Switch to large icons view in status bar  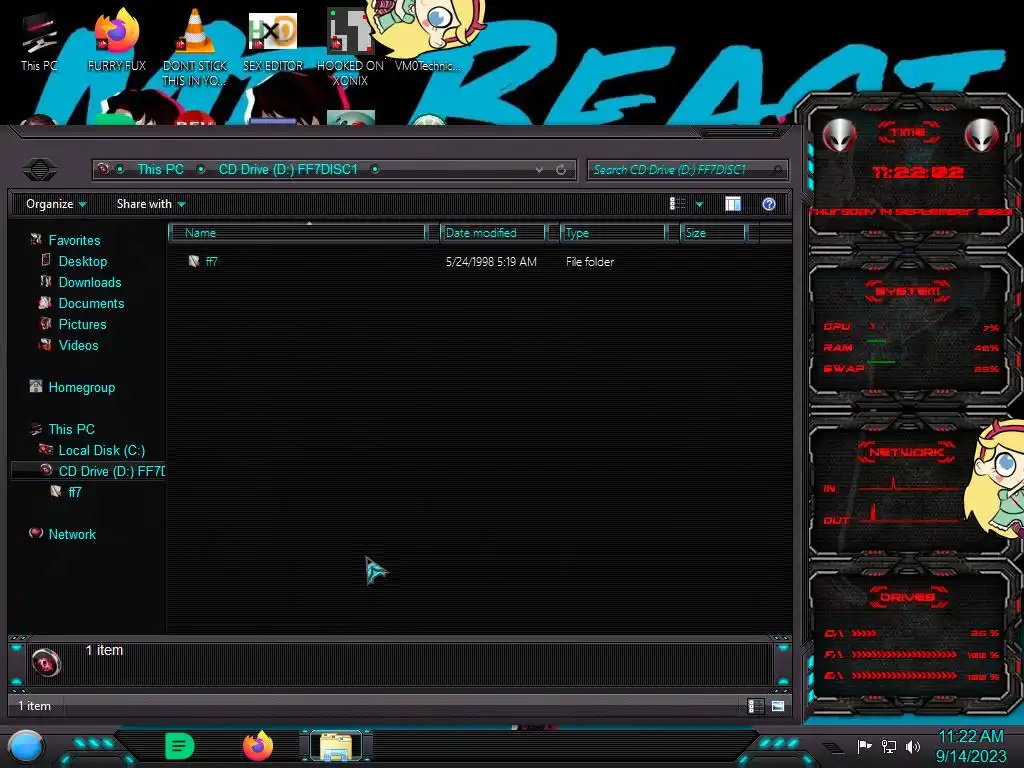point(778,706)
